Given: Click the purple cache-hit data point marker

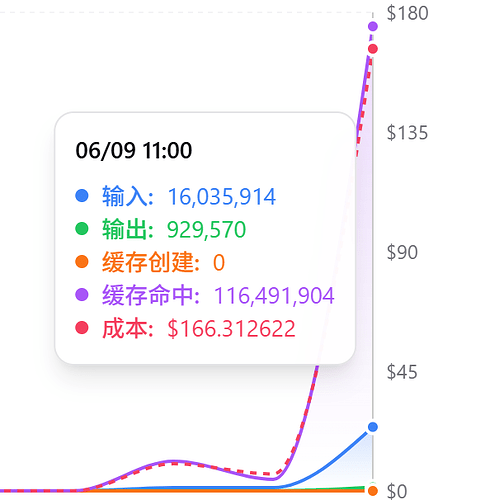Looking at the screenshot, I should 373,26.
